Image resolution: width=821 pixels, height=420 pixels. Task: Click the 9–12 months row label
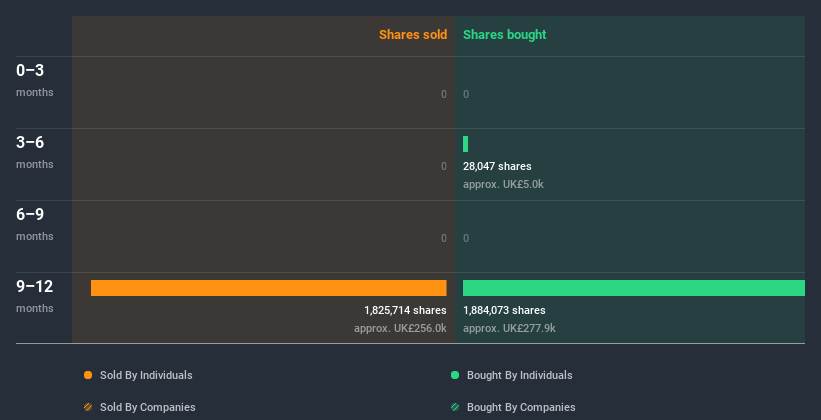pos(35,296)
